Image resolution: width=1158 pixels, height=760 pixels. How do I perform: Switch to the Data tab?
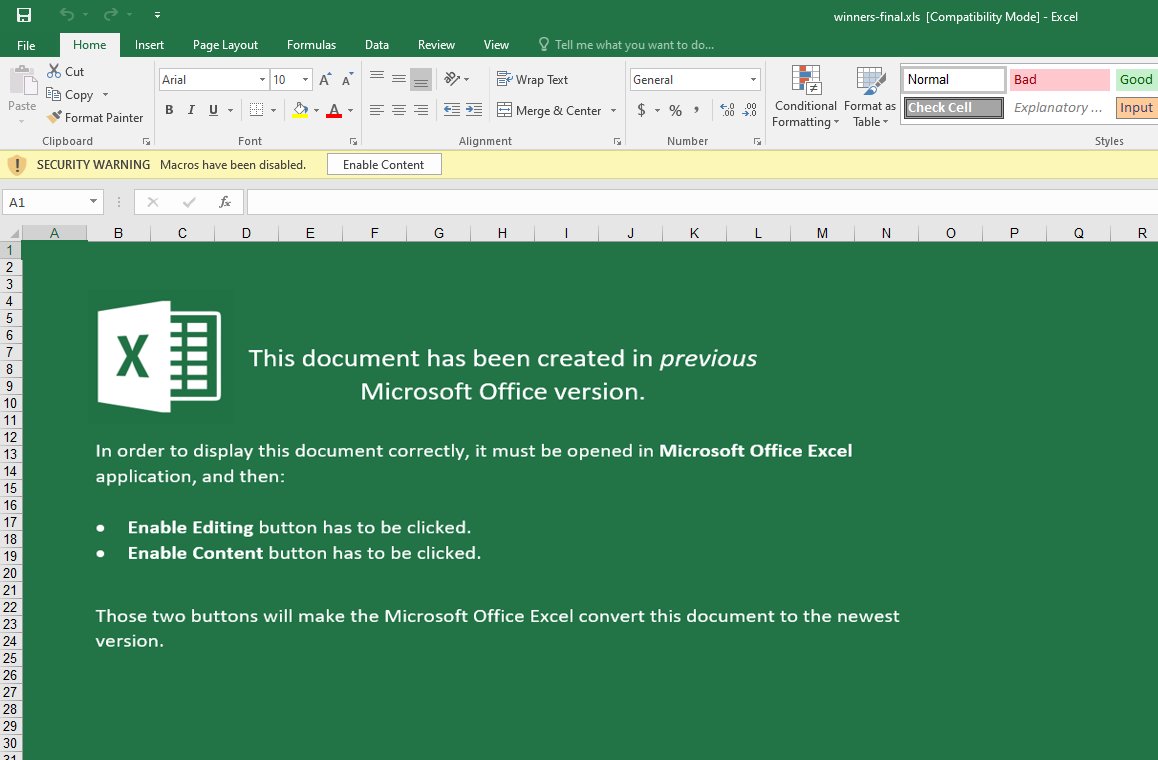(x=377, y=45)
